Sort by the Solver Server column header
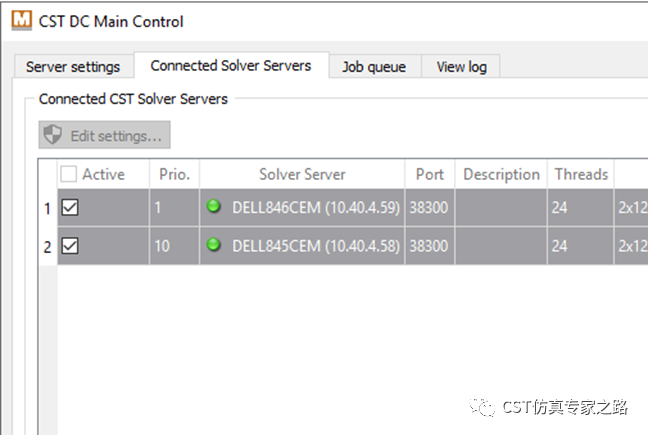 (x=302, y=174)
